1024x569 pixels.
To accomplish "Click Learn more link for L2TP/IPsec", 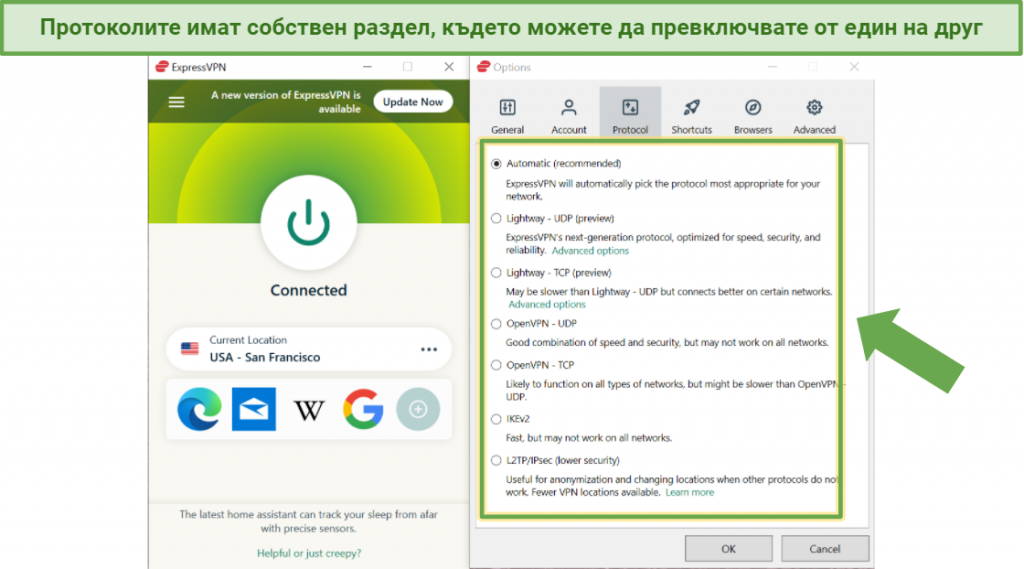I will (690, 493).
